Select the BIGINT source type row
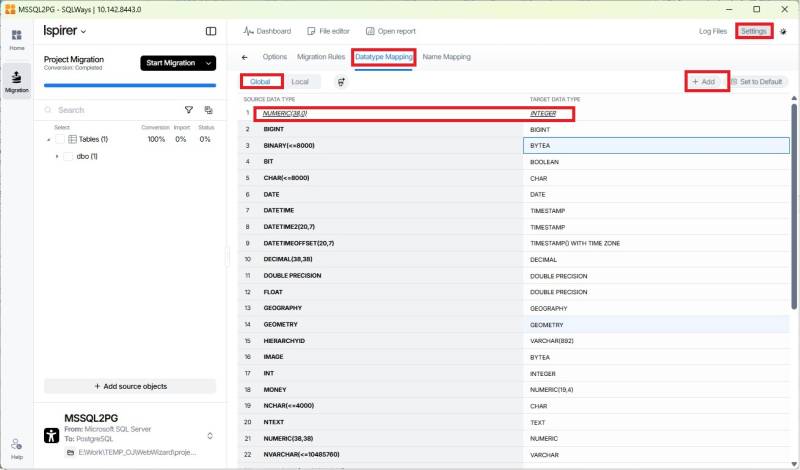Viewport: 800px width, 470px height. pyautogui.click(x=381, y=129)
